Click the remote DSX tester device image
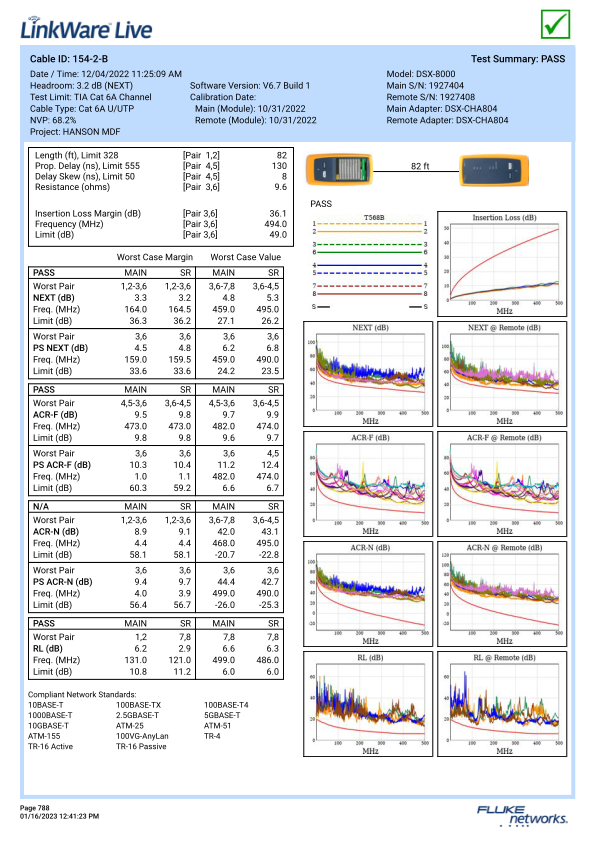The height and width of the screenshot is (841, 595). pyautogui.click(x=494, y=170)
